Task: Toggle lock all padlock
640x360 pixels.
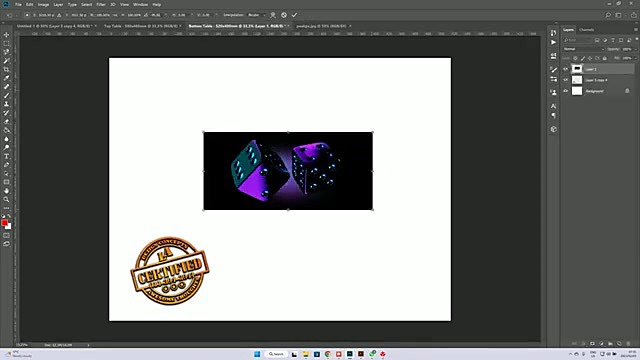Action: coord(604,58)
